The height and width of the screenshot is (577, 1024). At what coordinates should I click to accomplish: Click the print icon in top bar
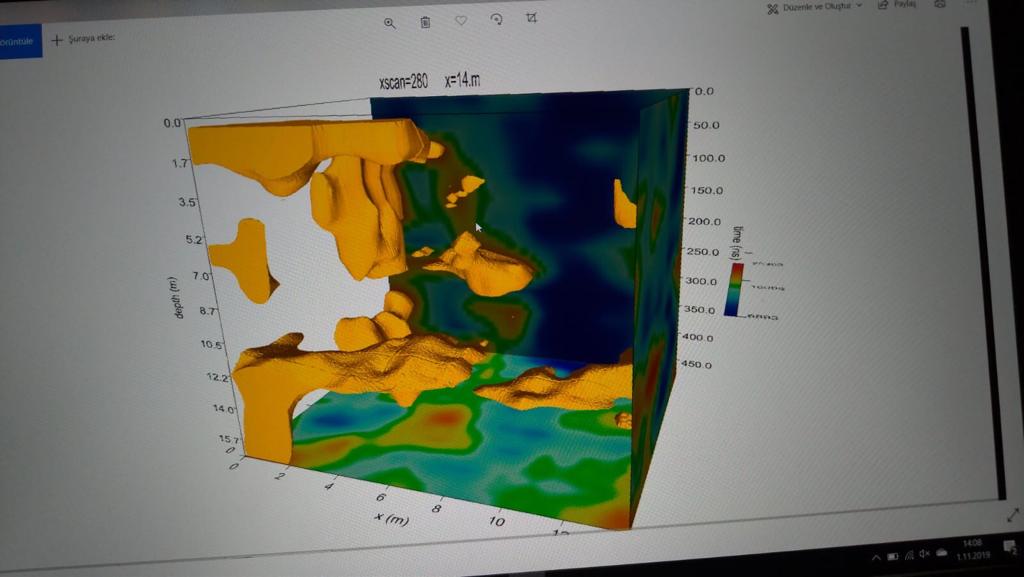click(939, 5)
